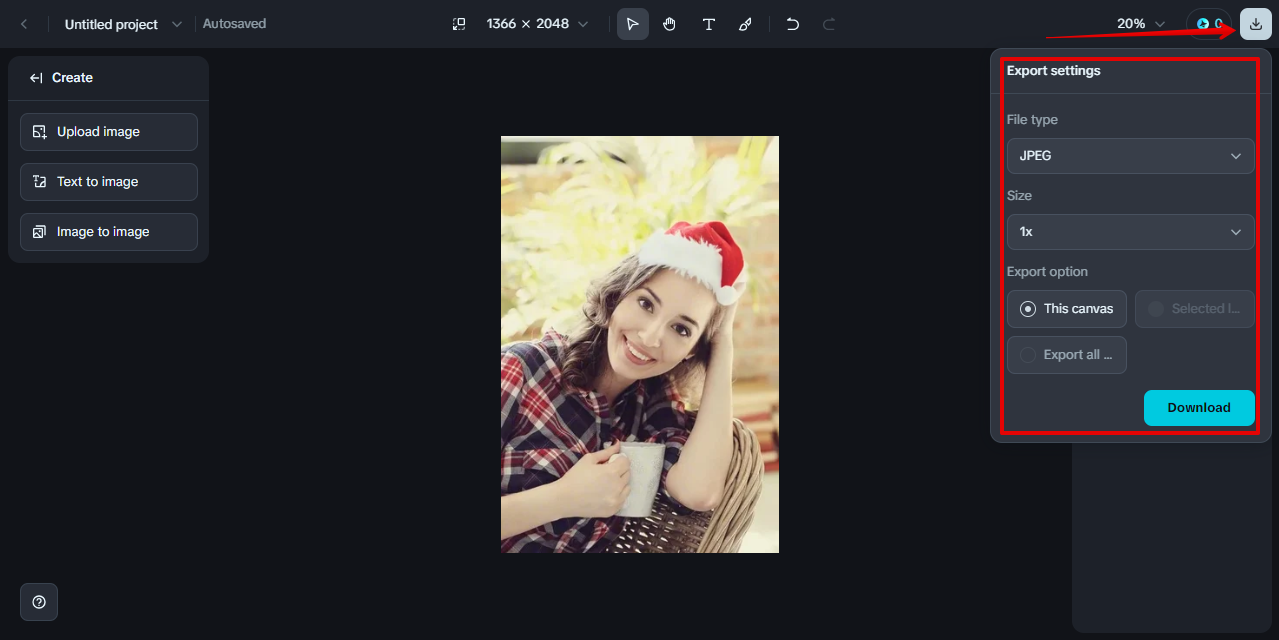Collapse the Create panel with arrow
Image resolution: width=1279 pixels, height=640 pixels.
coord(36,78)
